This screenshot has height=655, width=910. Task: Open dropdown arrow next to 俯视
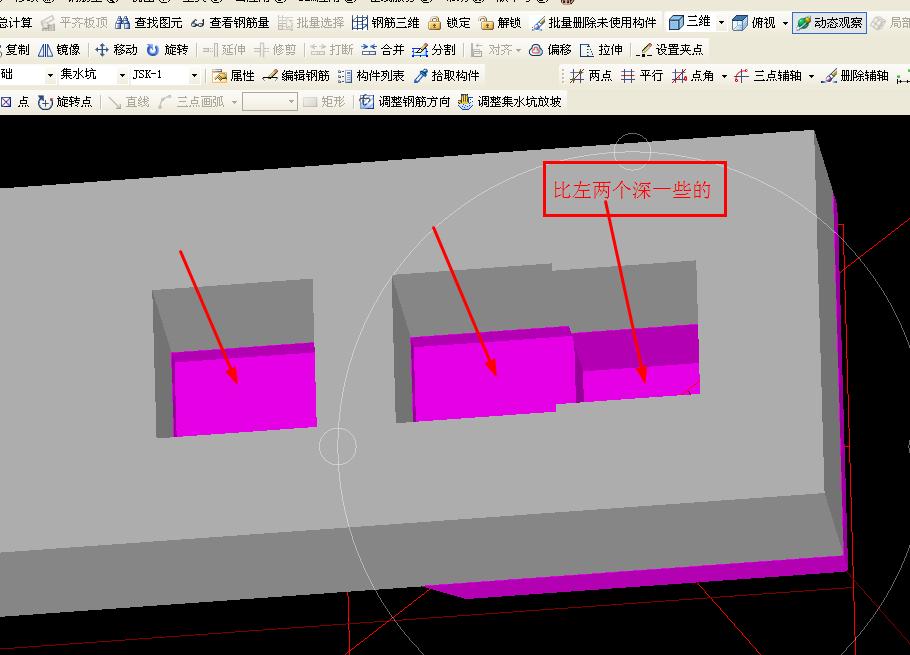(785, 23)
